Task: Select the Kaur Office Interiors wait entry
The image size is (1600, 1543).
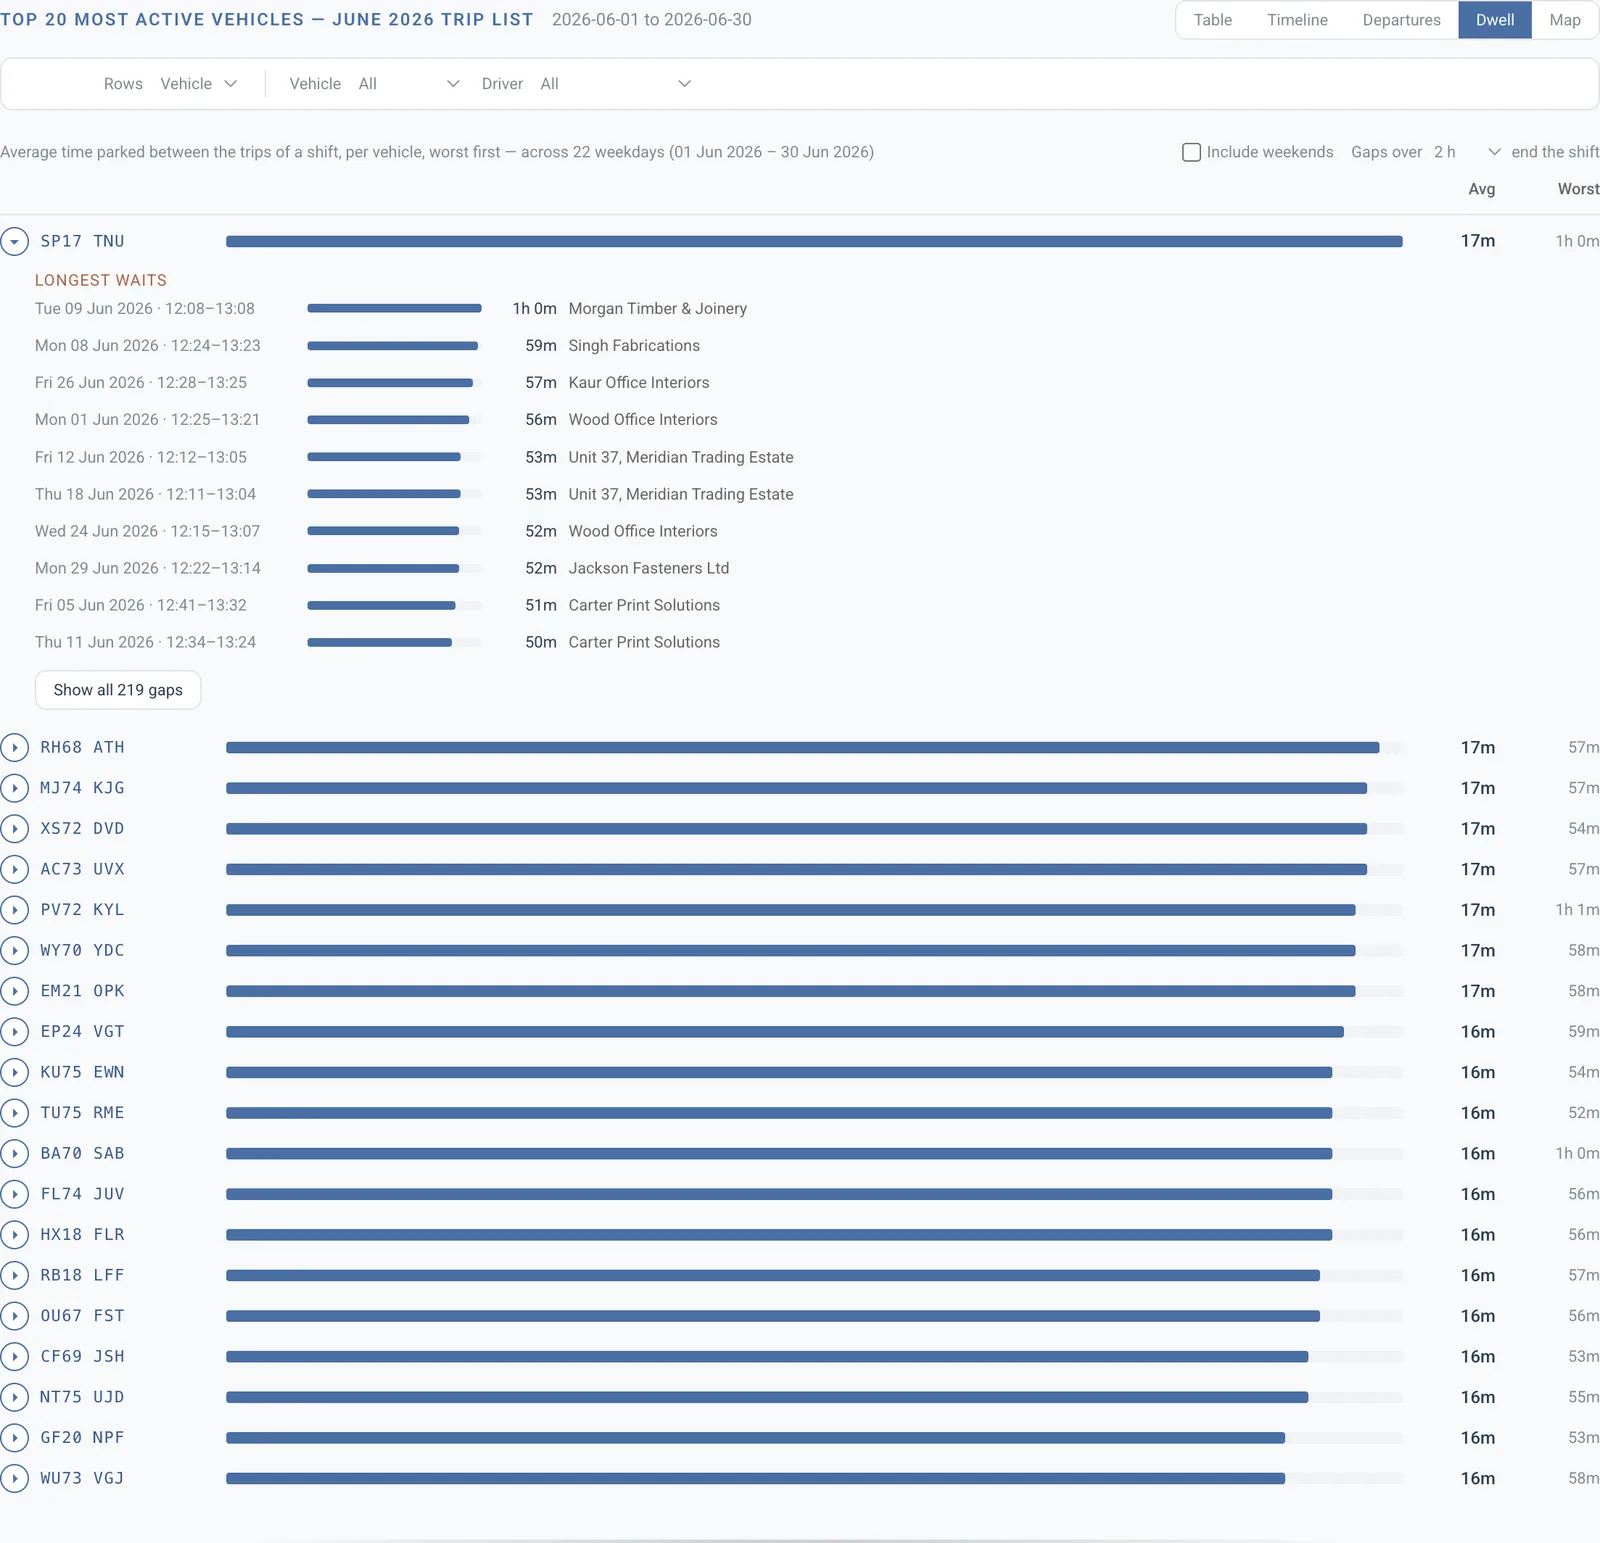Action: pyautogui.click(x=639, y=383)
